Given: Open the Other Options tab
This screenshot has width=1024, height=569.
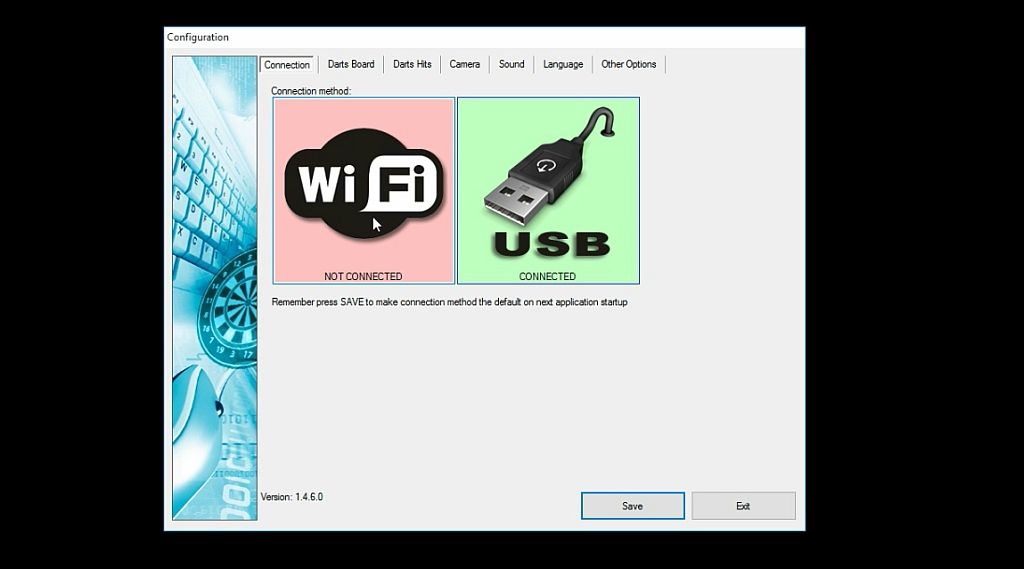Looking at the screenshot, I should point(628,64).
